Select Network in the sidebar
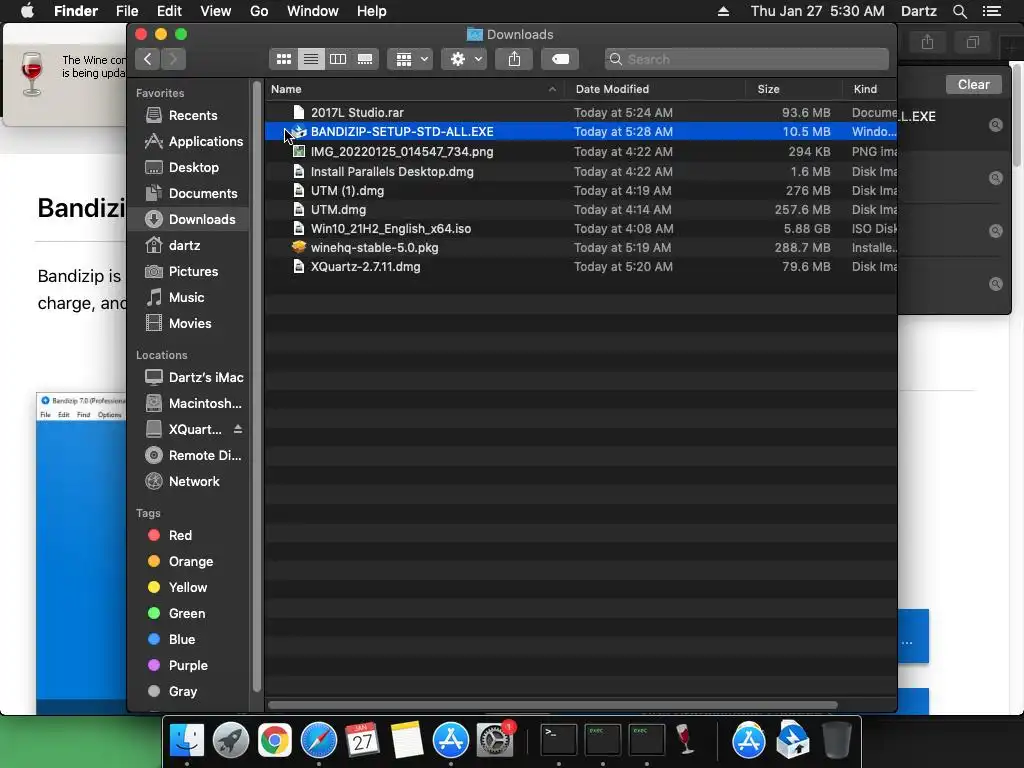This screenshot has height=768, width=1024. 187,481
